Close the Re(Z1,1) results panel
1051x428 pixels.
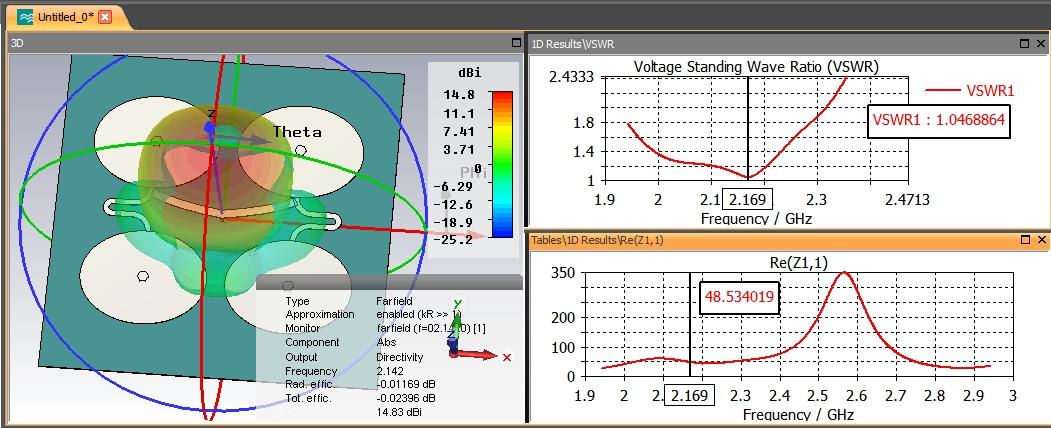click(x=1041, y=240)
